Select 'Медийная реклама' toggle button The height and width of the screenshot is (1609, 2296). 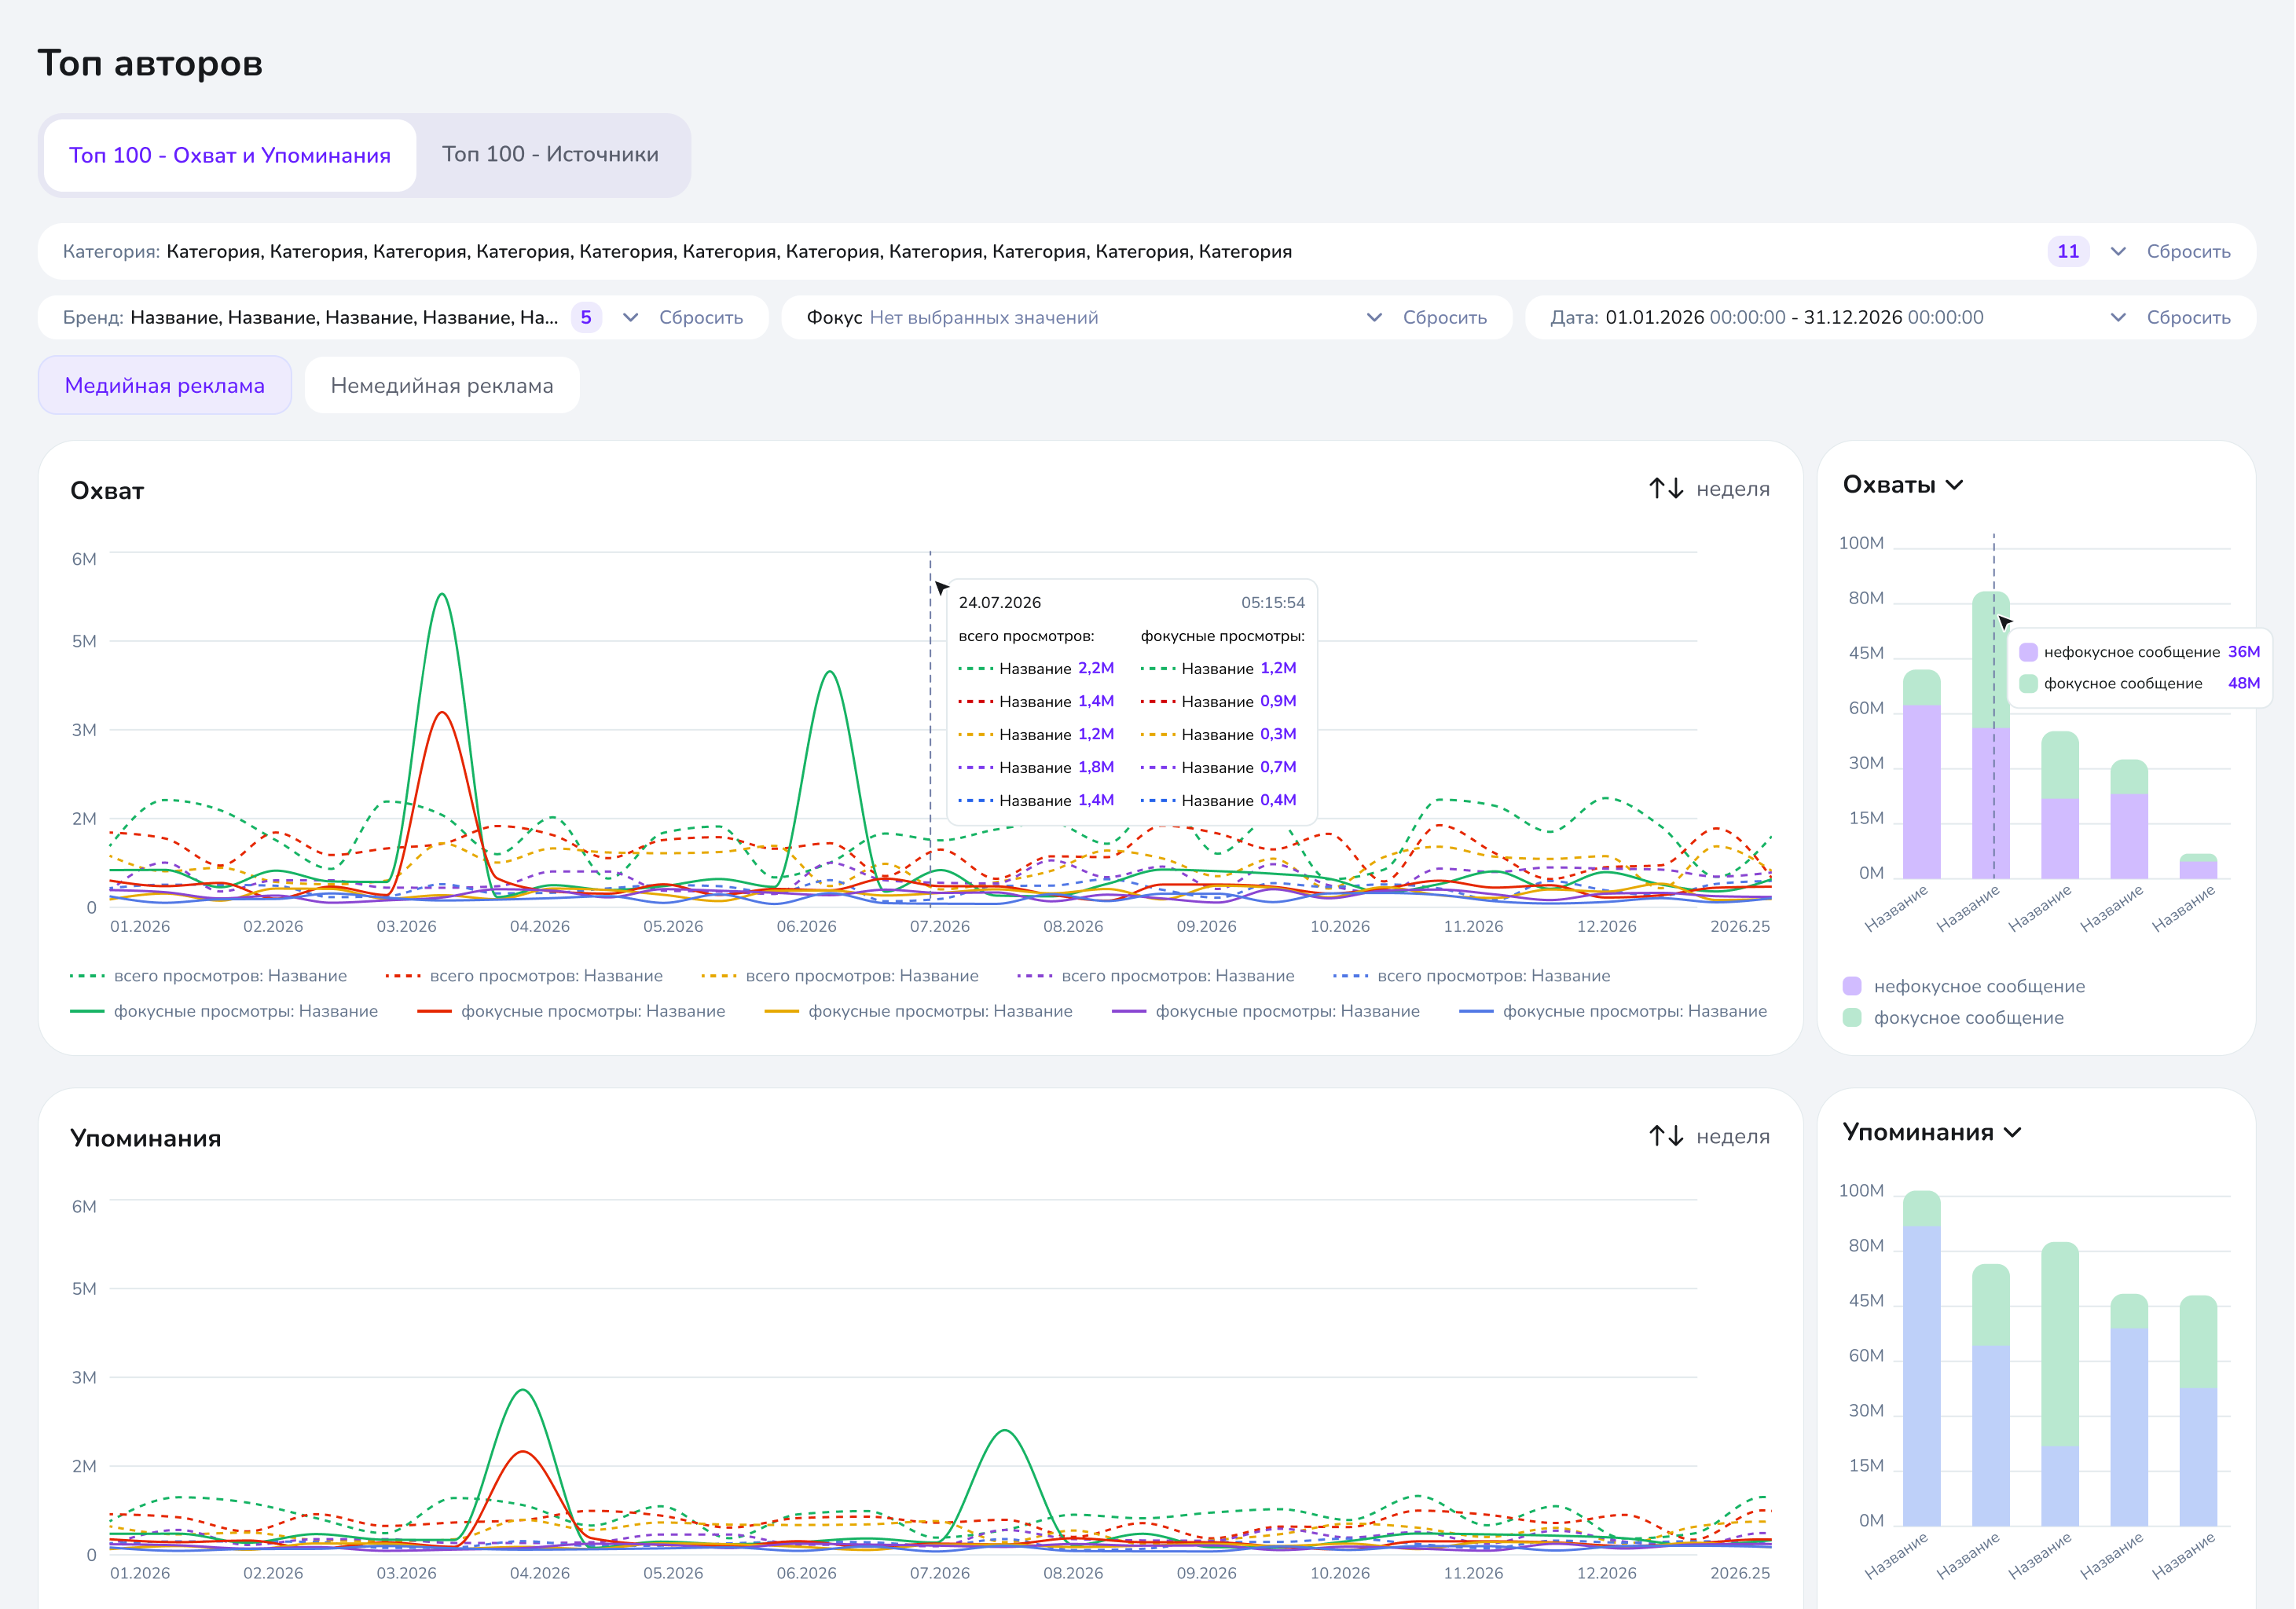(165, 386)
